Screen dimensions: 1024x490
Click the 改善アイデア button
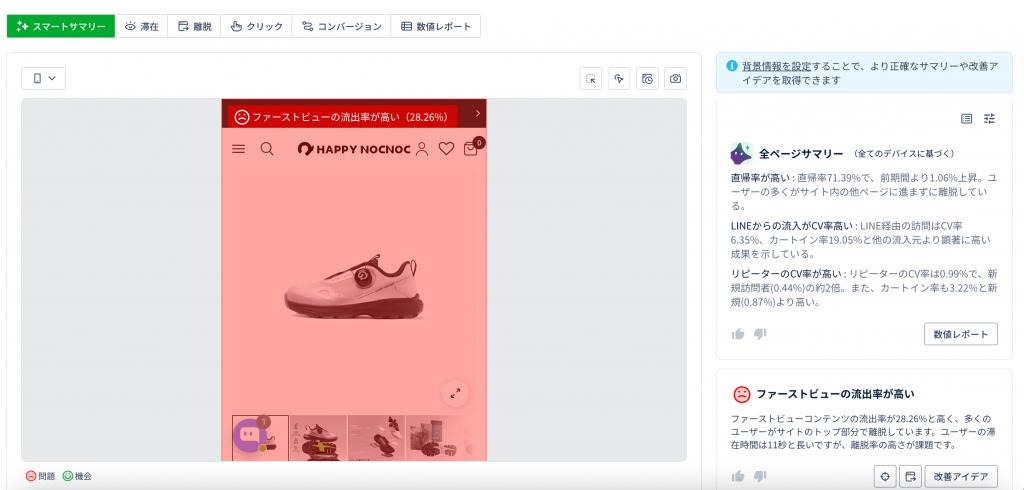pyautogui.click(x=961, y=477)
